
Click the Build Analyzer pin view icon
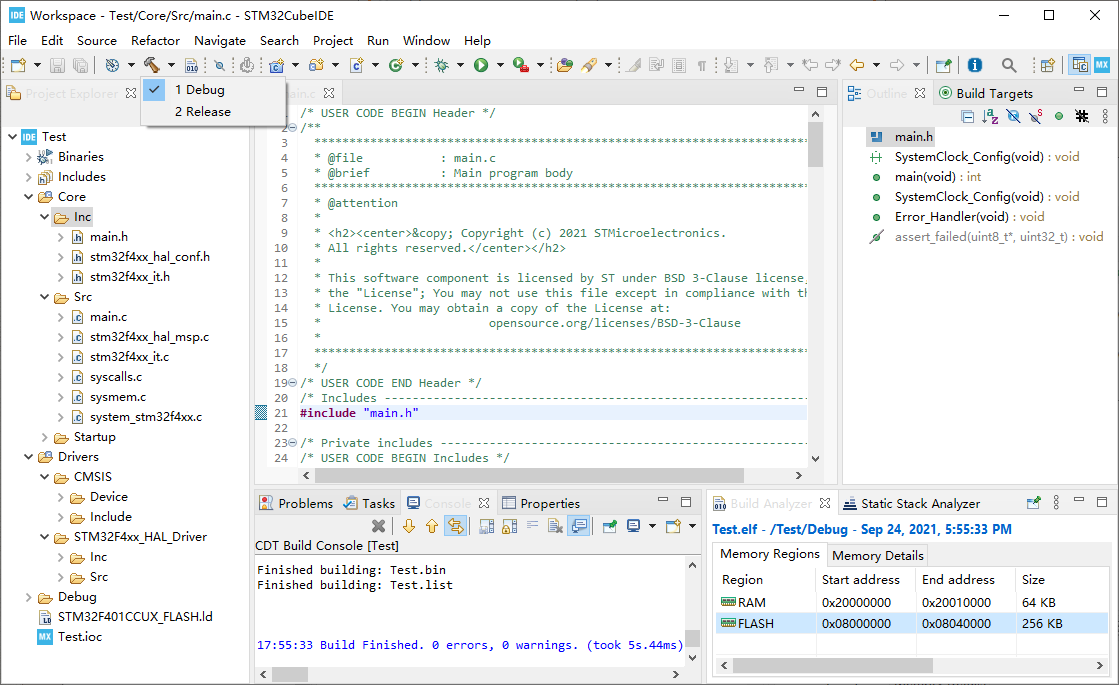[x=1033, y=503]
